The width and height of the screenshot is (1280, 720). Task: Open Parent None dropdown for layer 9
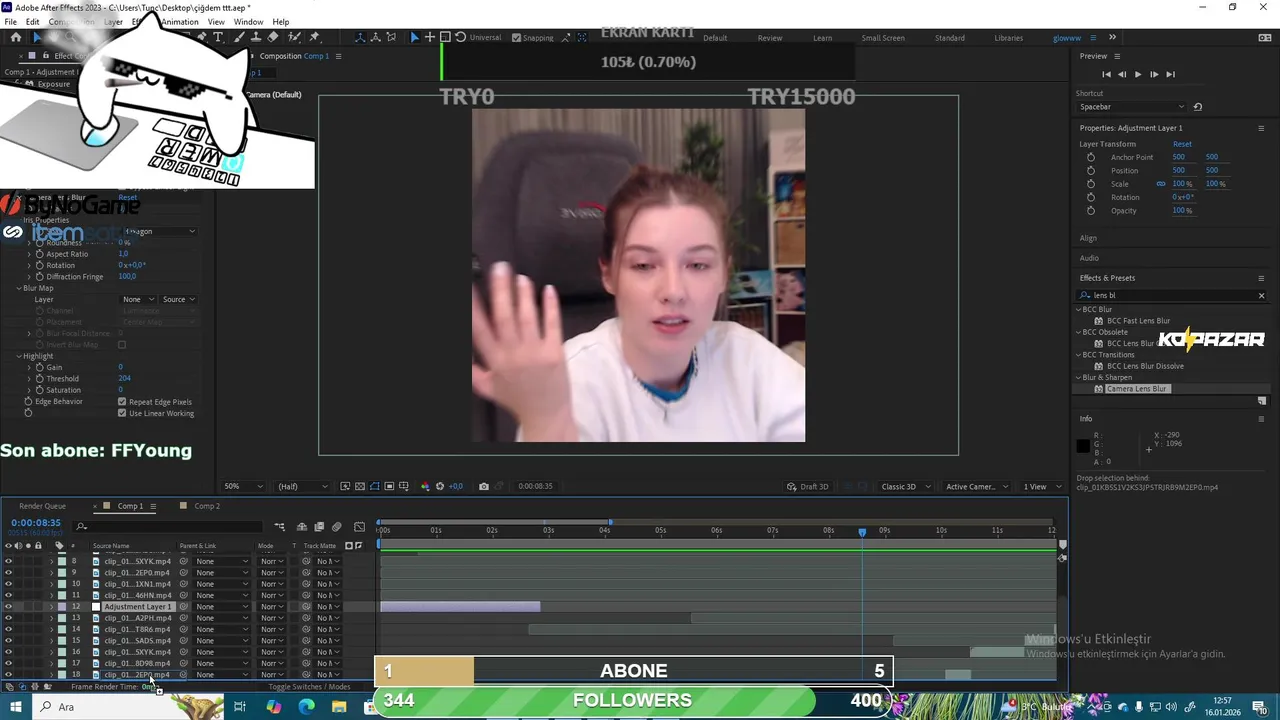click(221, 573)
